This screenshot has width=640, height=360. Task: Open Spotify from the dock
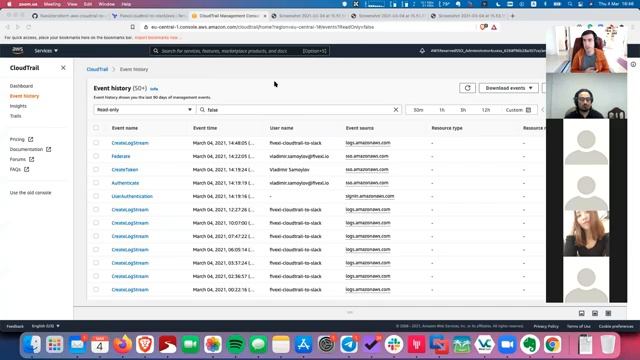[x=236, y=345]
